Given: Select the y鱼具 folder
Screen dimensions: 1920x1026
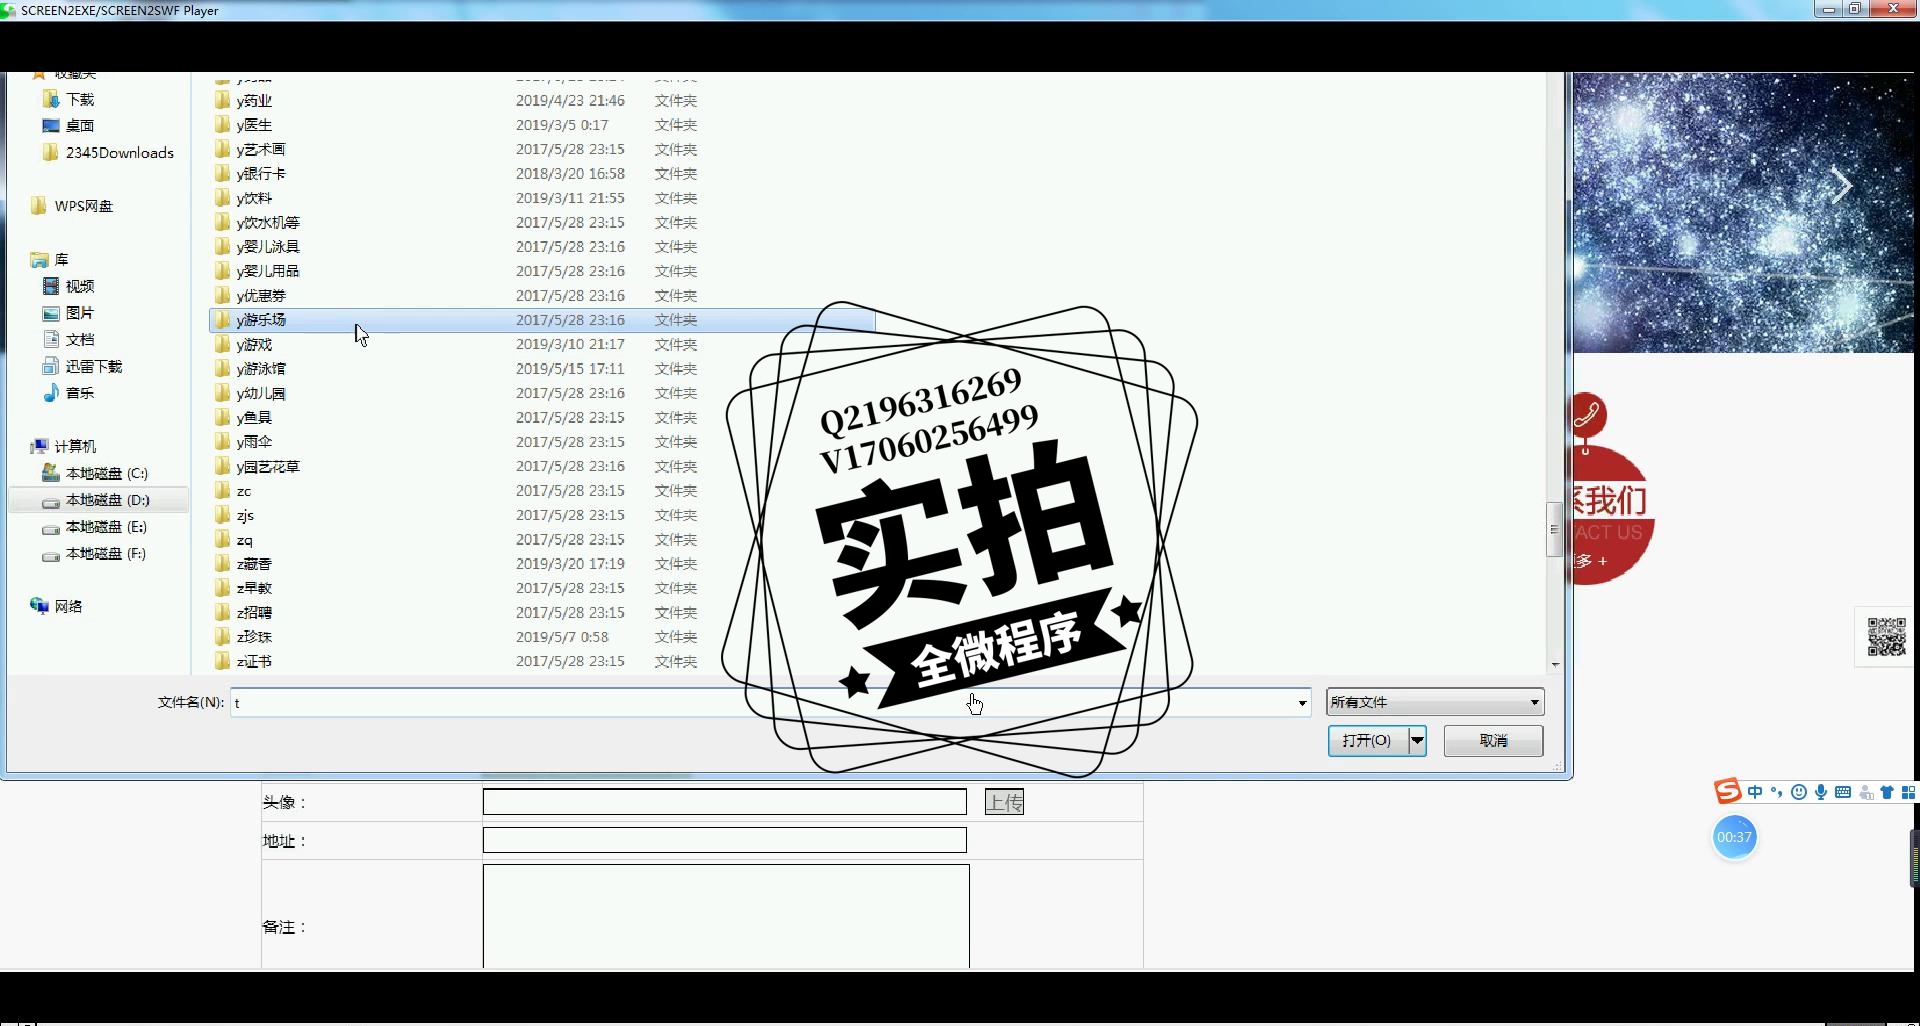Looking at the screenshot, I should (254, 417).
